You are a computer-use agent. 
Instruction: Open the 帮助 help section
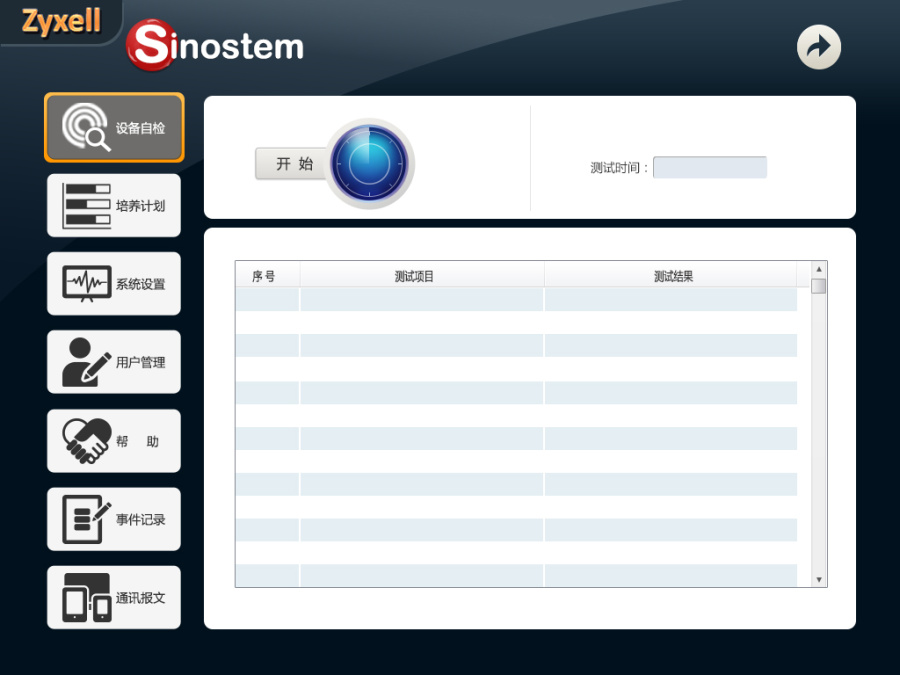114,441
